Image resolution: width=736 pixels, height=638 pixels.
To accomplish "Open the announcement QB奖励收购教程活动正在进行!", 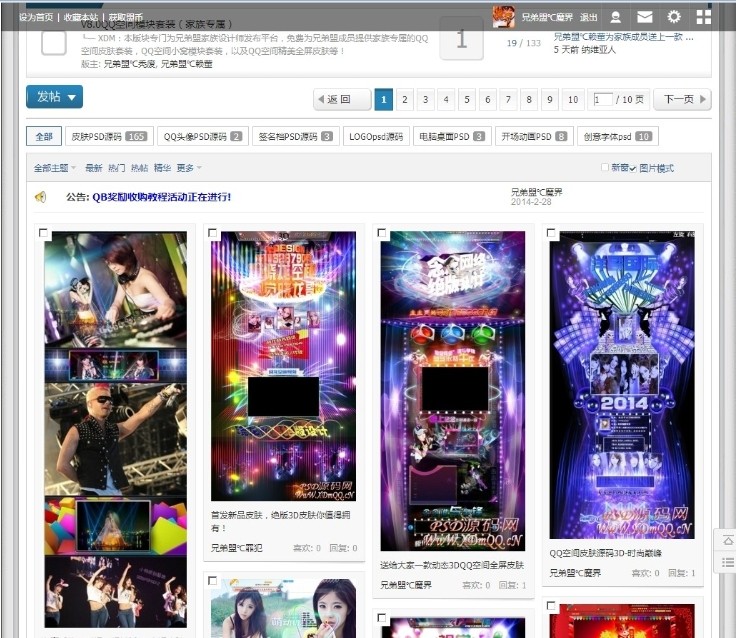I will [161, 197].
